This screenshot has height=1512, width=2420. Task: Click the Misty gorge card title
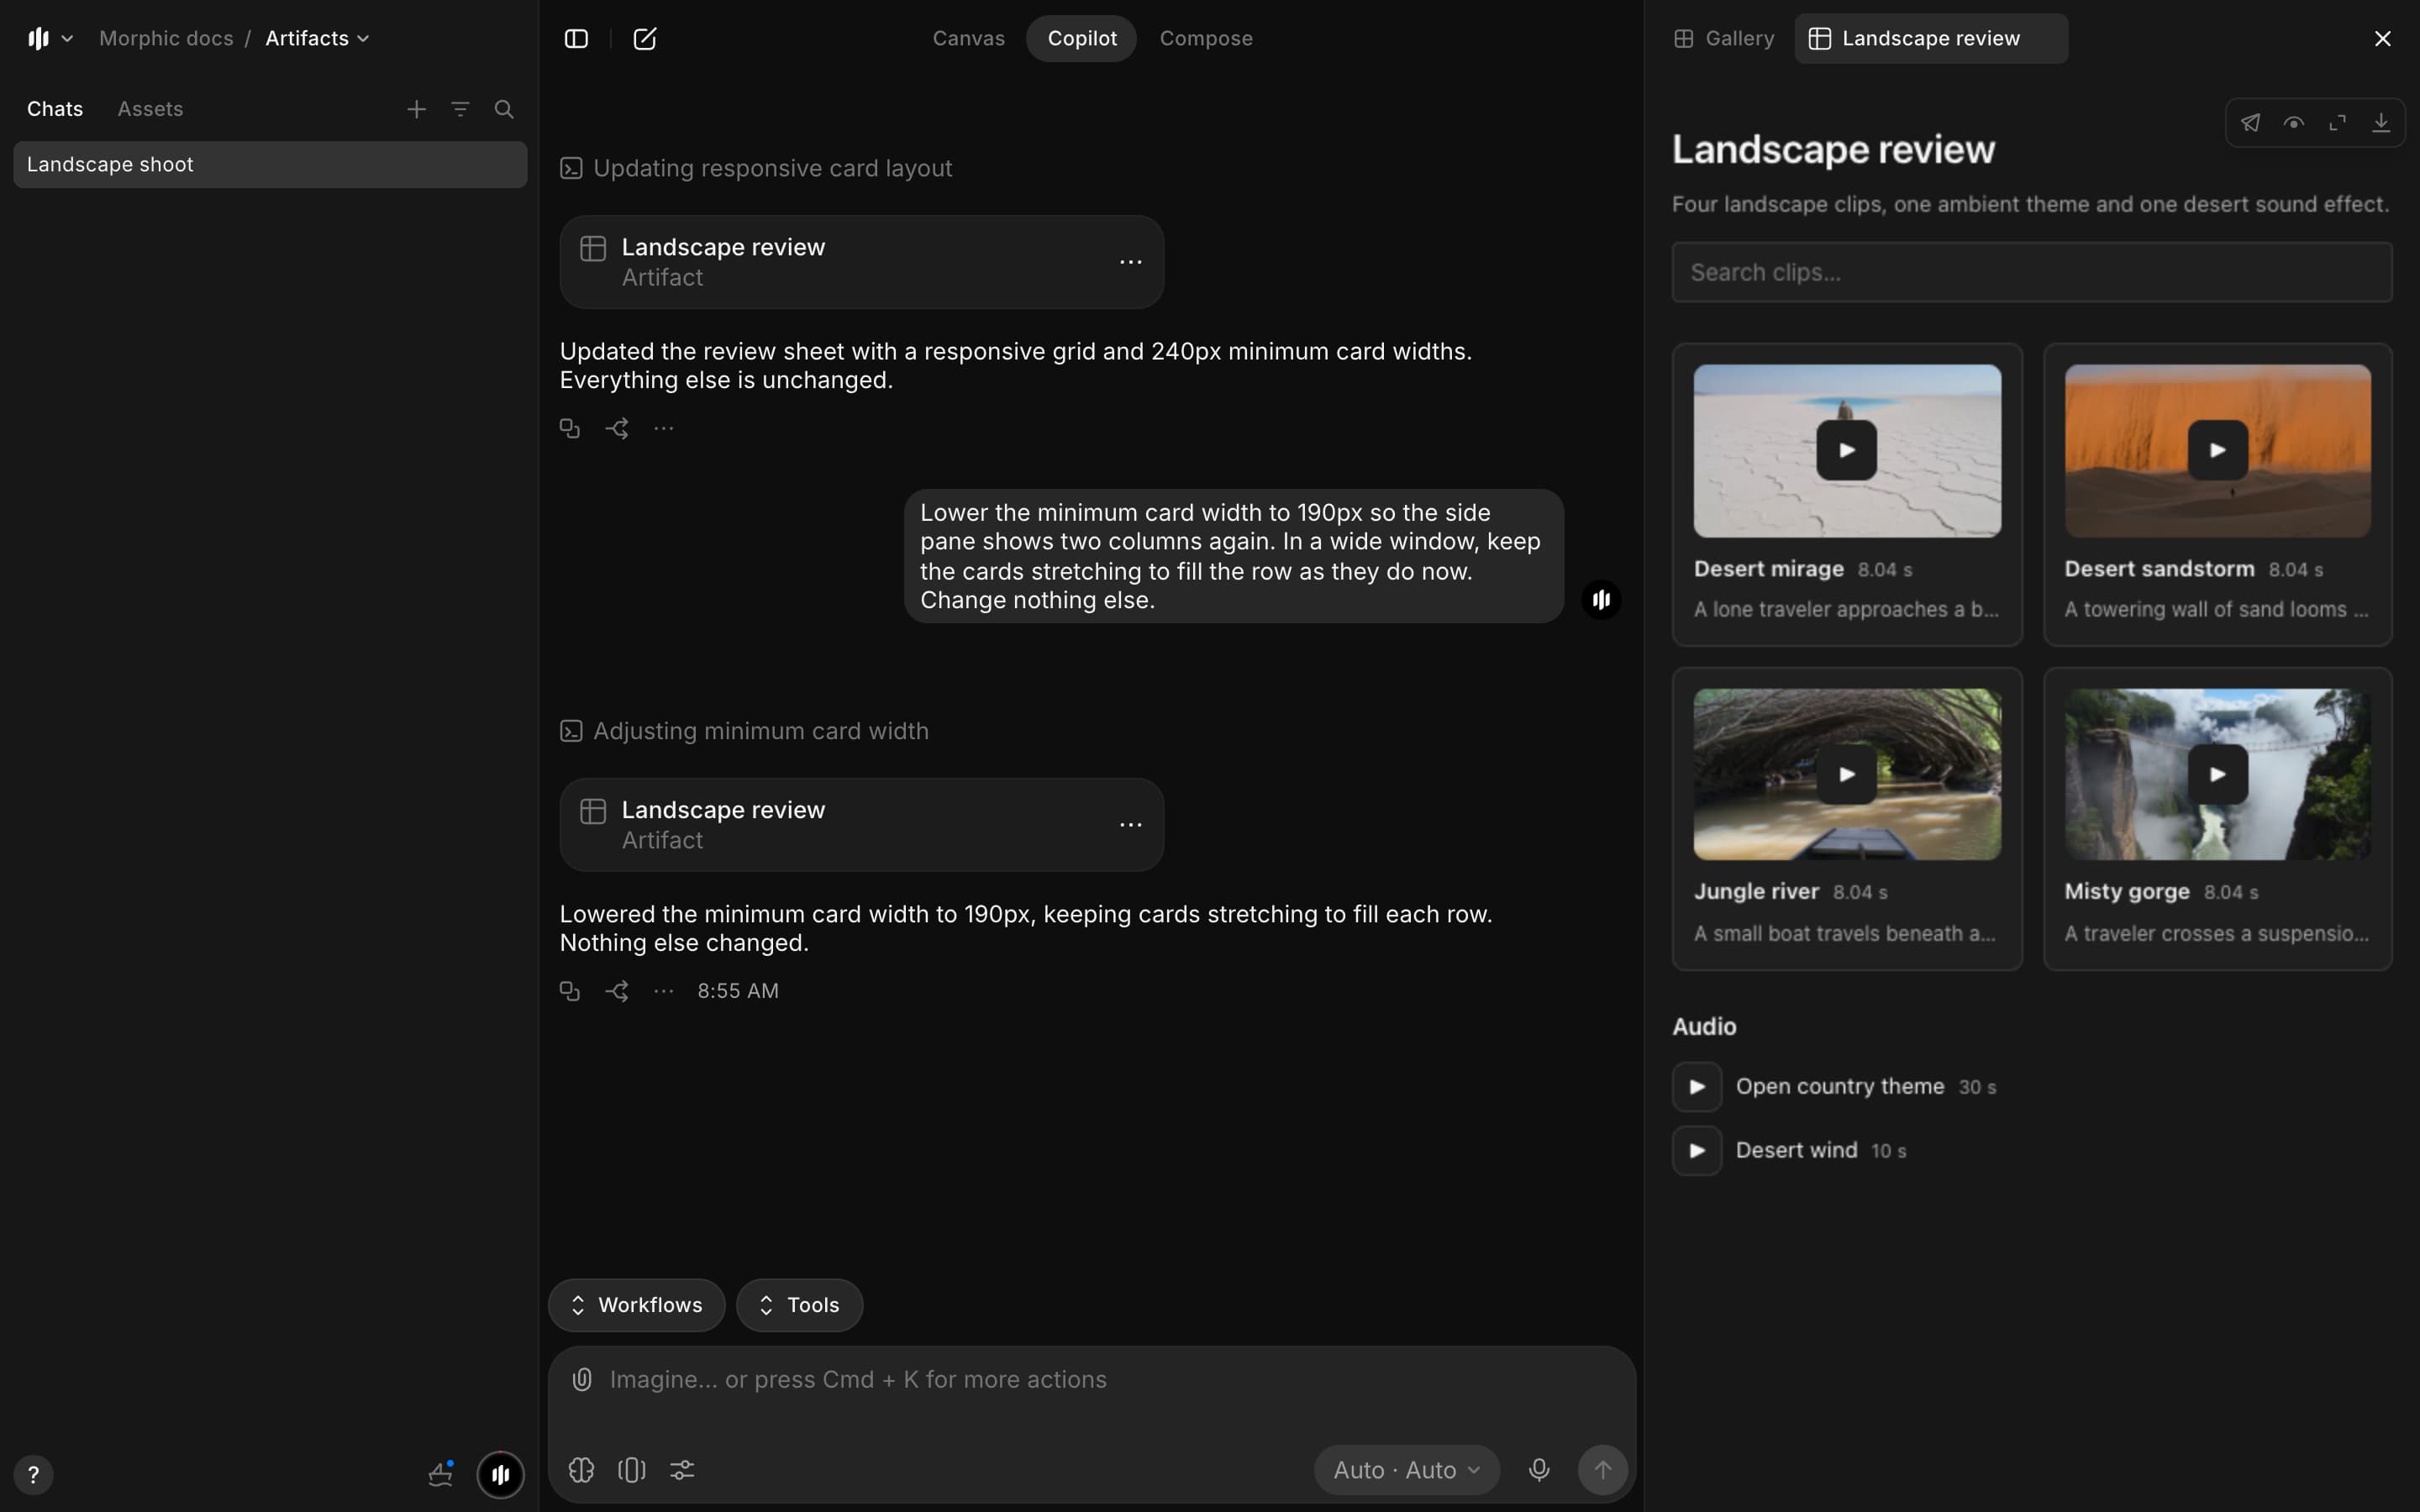[x=2127, y=892]
